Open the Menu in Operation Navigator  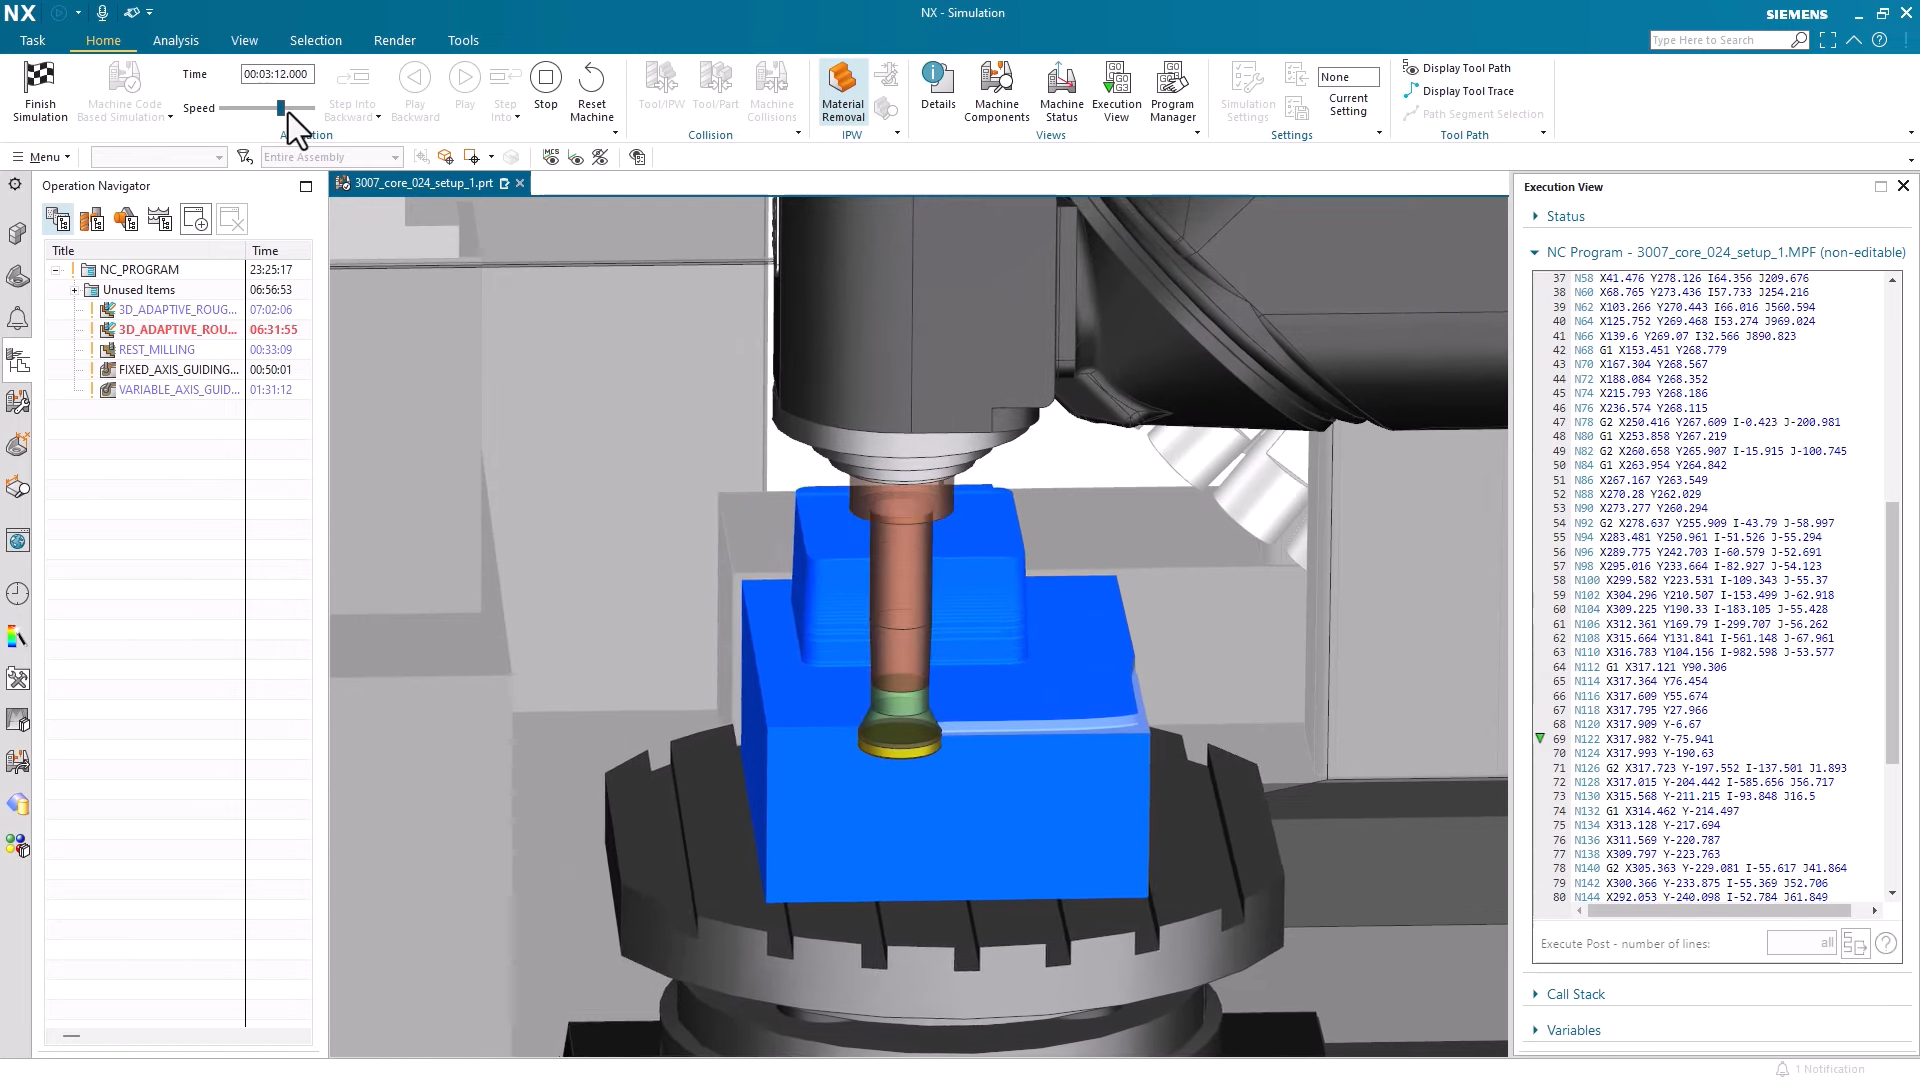coord(40,157)
